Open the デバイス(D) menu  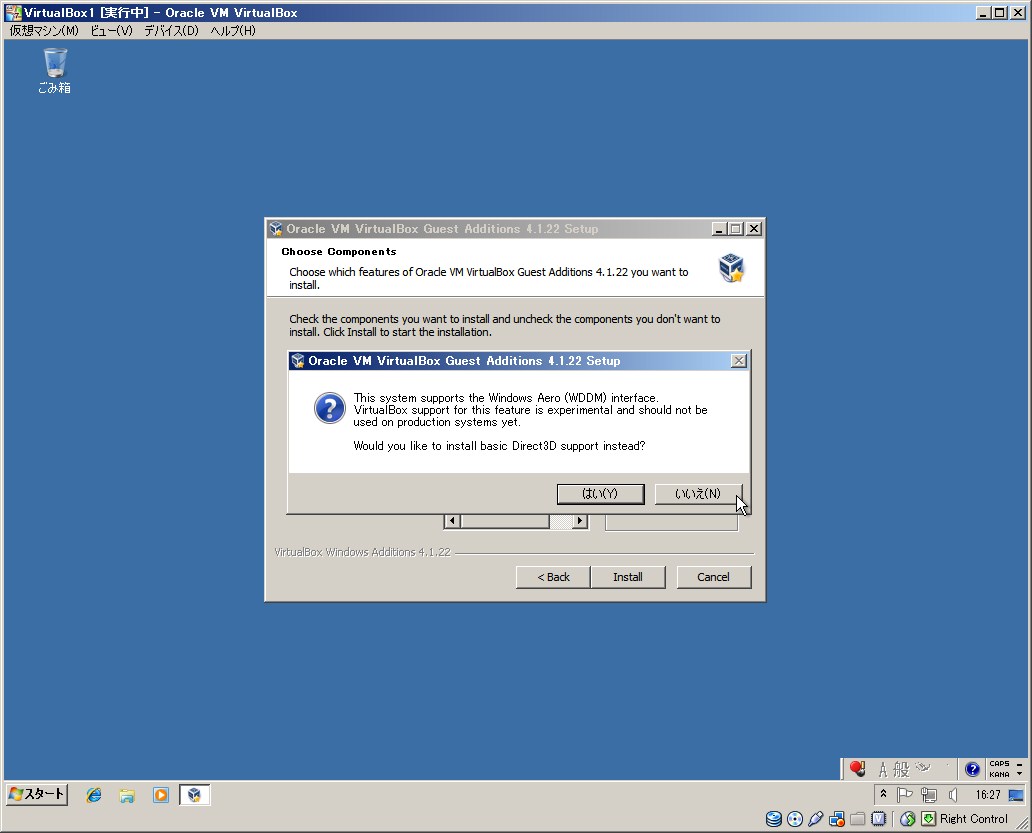point(171,30)
